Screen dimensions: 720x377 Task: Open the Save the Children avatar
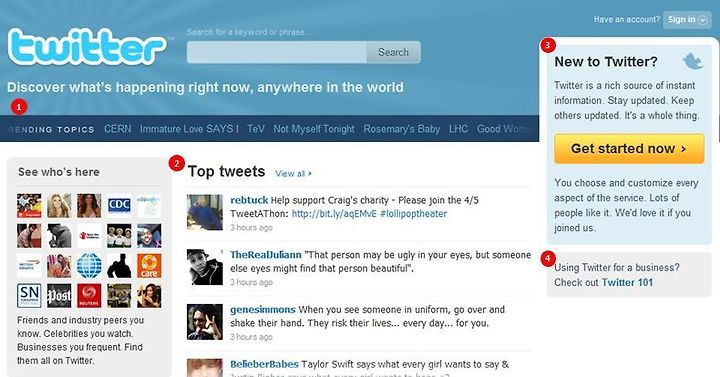click(89, 236)
